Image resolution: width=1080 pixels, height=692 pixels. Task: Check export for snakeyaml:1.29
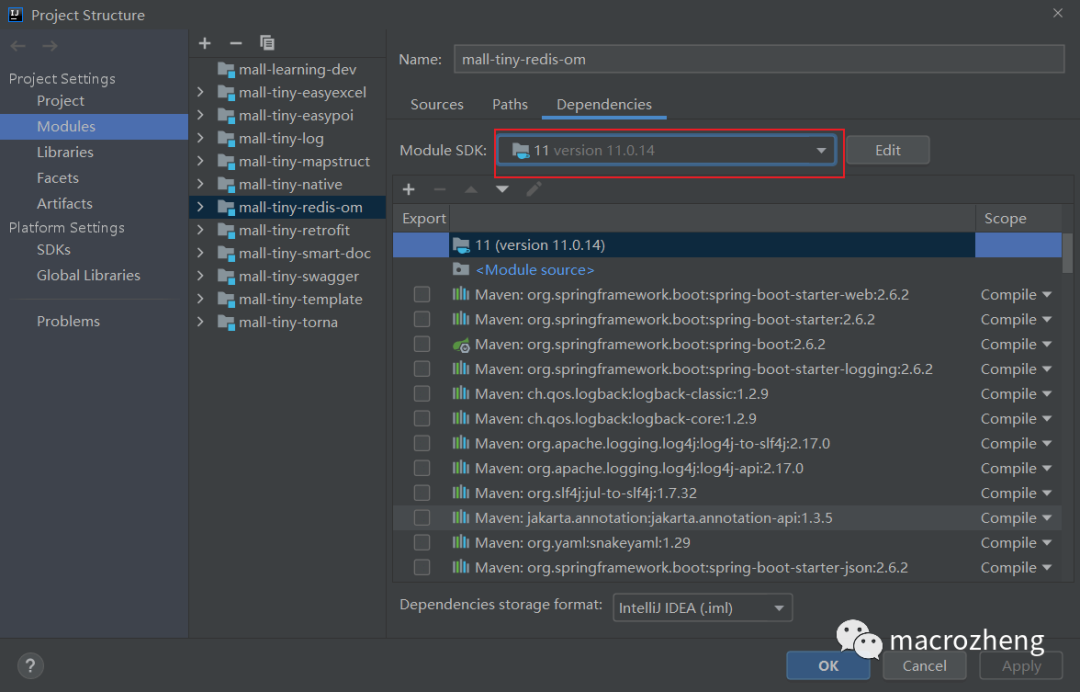pyautogui.click(x=422, y=543)
